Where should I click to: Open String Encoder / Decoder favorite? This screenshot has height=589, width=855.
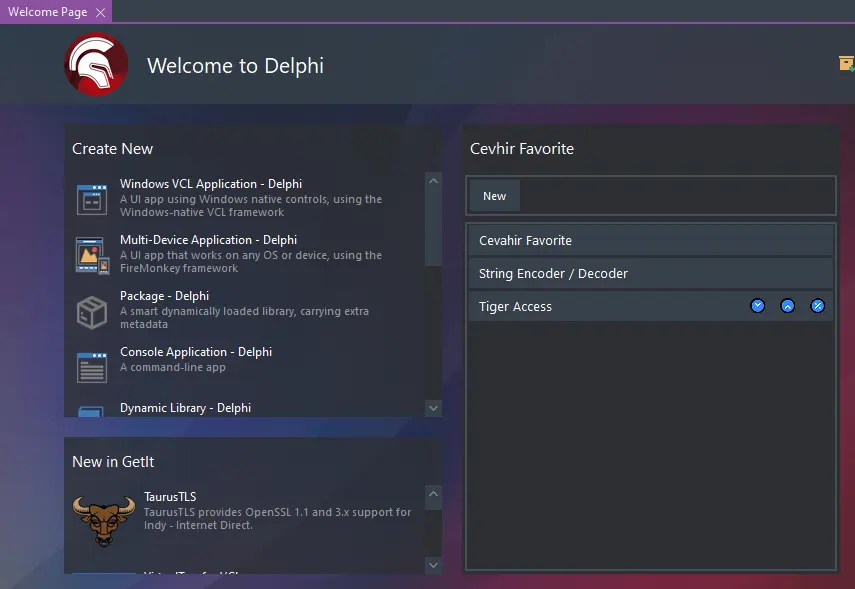click(x=651, y=273)
